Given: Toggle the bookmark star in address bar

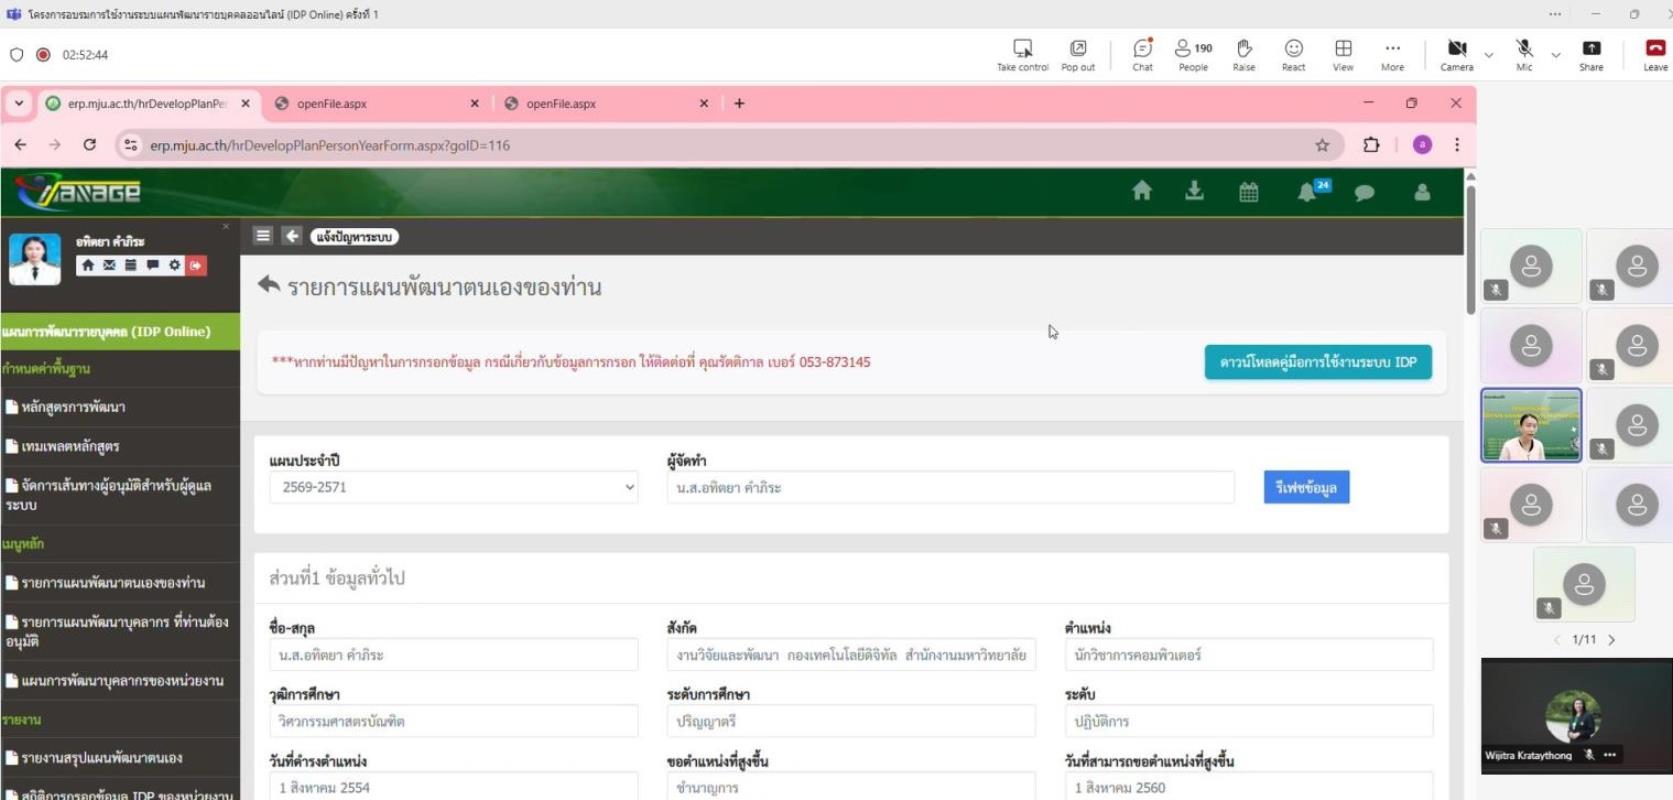Looking at the screenshot, I should point(1322,145).
